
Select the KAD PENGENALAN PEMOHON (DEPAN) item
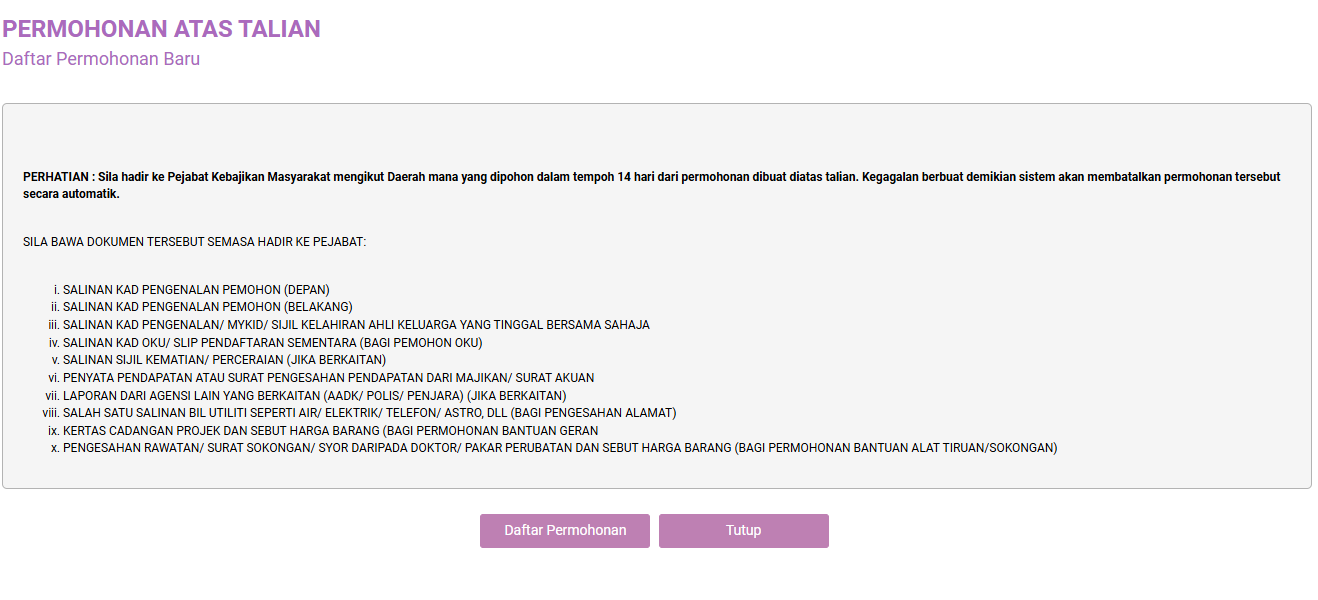(196, 290)
